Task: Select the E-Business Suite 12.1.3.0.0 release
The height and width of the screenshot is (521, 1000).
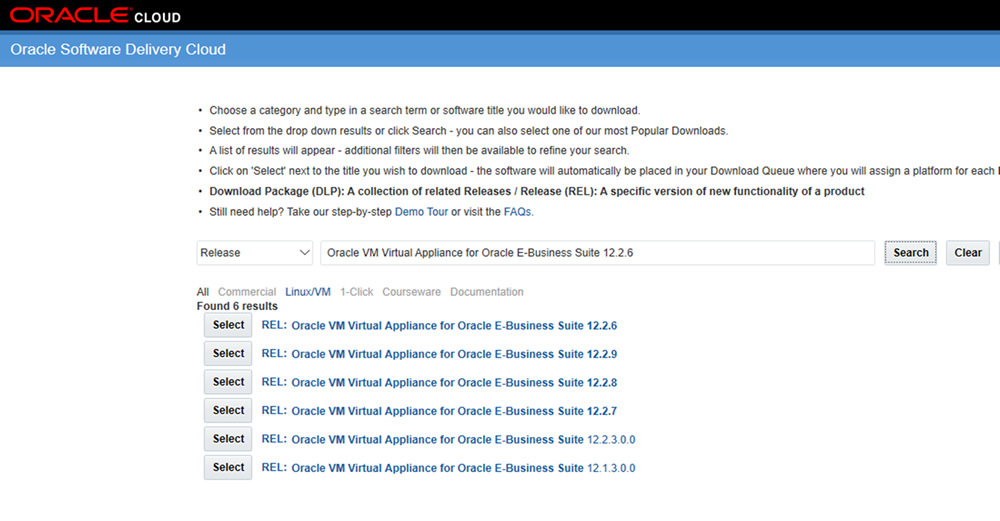Action: point(228,467)
